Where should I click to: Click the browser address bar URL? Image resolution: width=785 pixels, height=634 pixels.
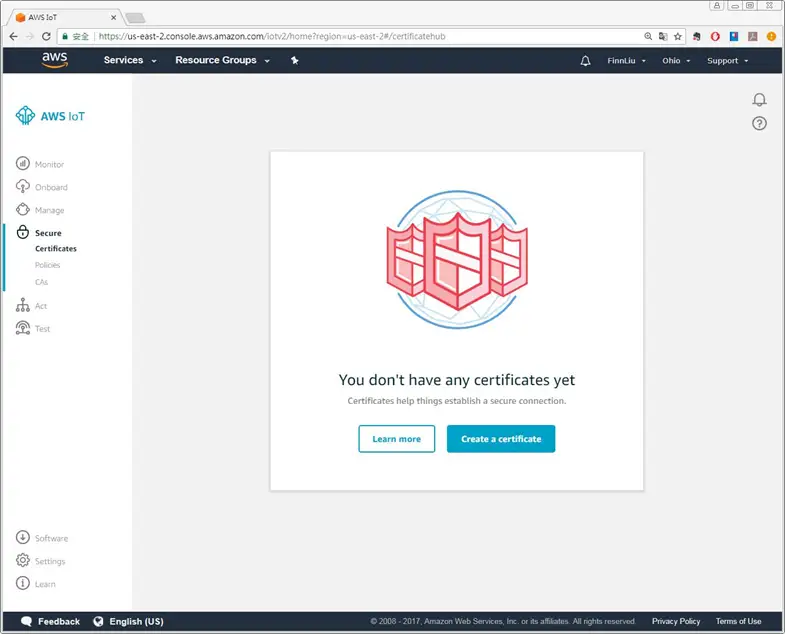coord(272,36)
